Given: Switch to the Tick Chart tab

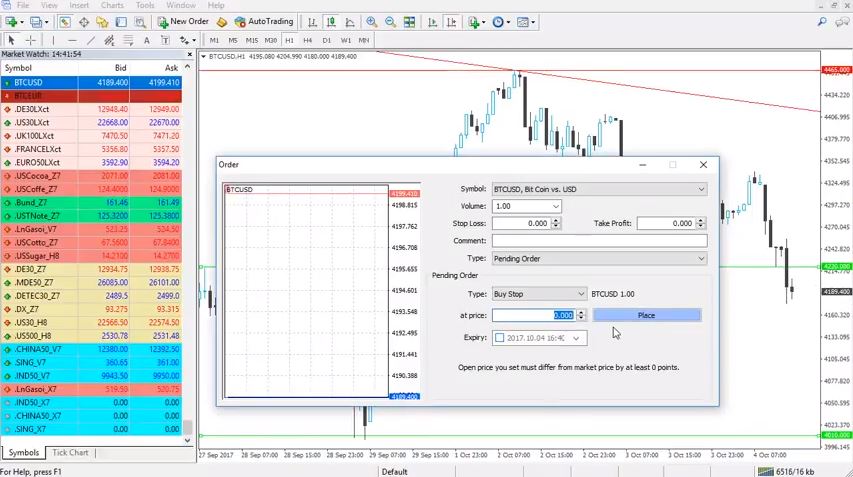Looking at the screenshot, I should (70, 453).
